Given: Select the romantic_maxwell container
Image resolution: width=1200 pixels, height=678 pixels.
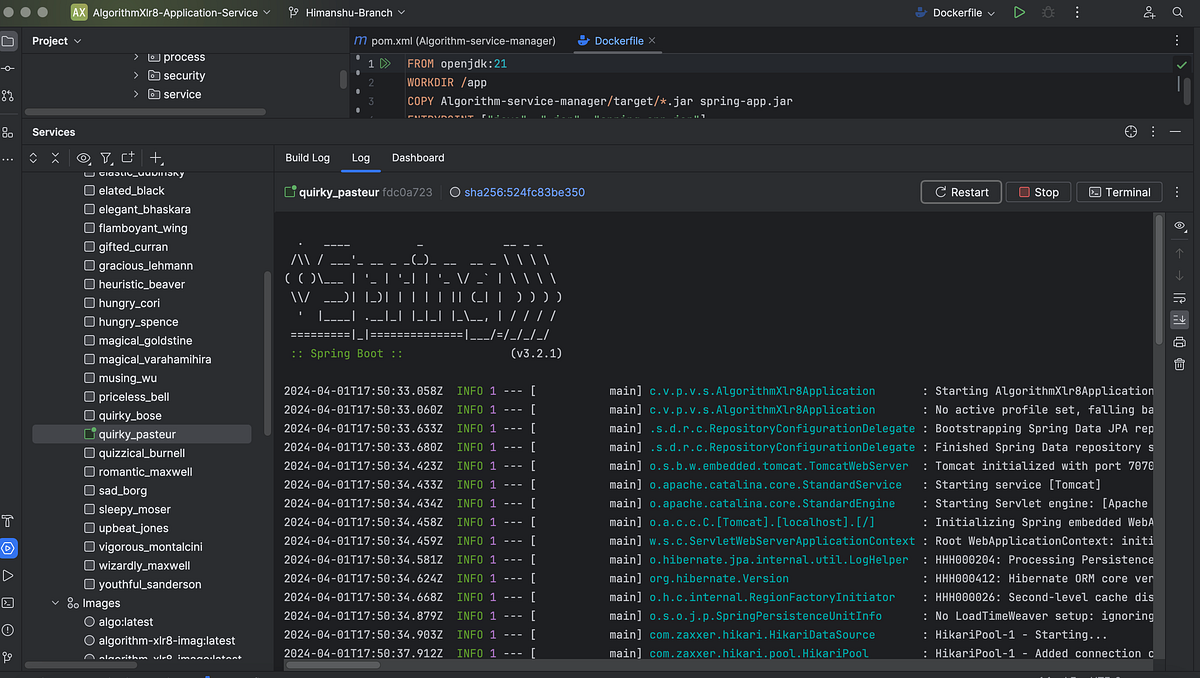Looking at the screenshot, I should click(x=145, y=472).
